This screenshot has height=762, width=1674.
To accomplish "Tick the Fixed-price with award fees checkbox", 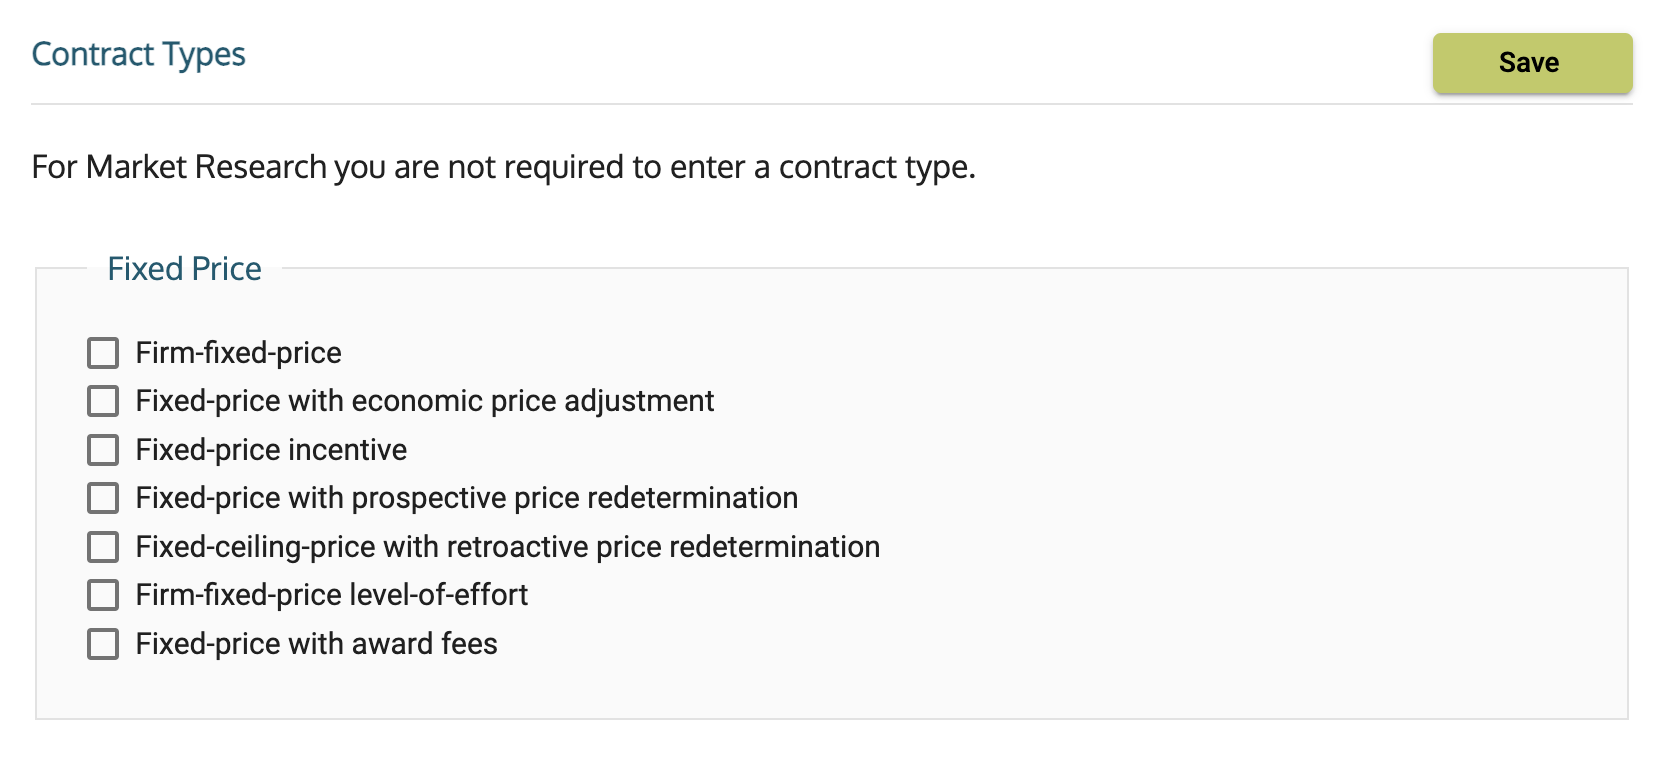I will [x=103, y=644].
